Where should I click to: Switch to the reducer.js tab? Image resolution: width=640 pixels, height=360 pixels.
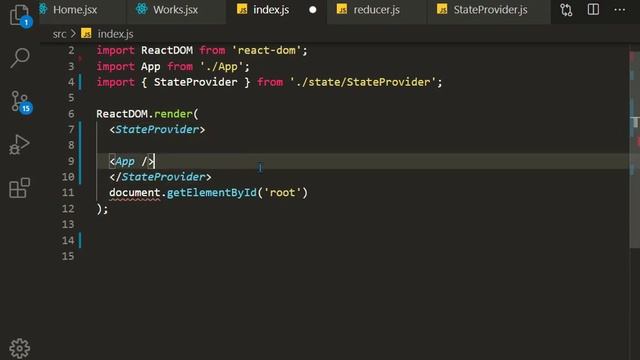376,10
